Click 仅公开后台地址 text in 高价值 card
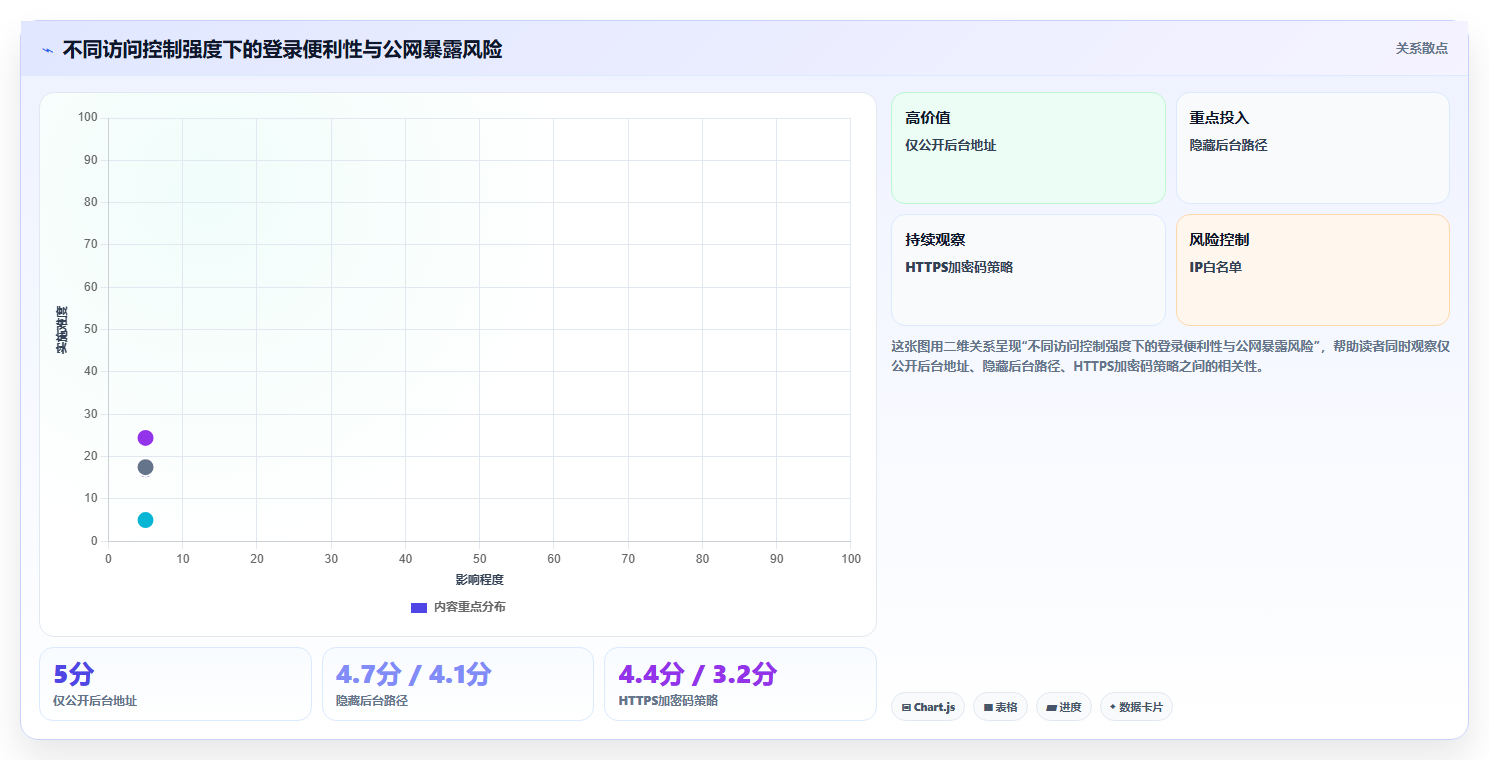 tap(950, 145)
